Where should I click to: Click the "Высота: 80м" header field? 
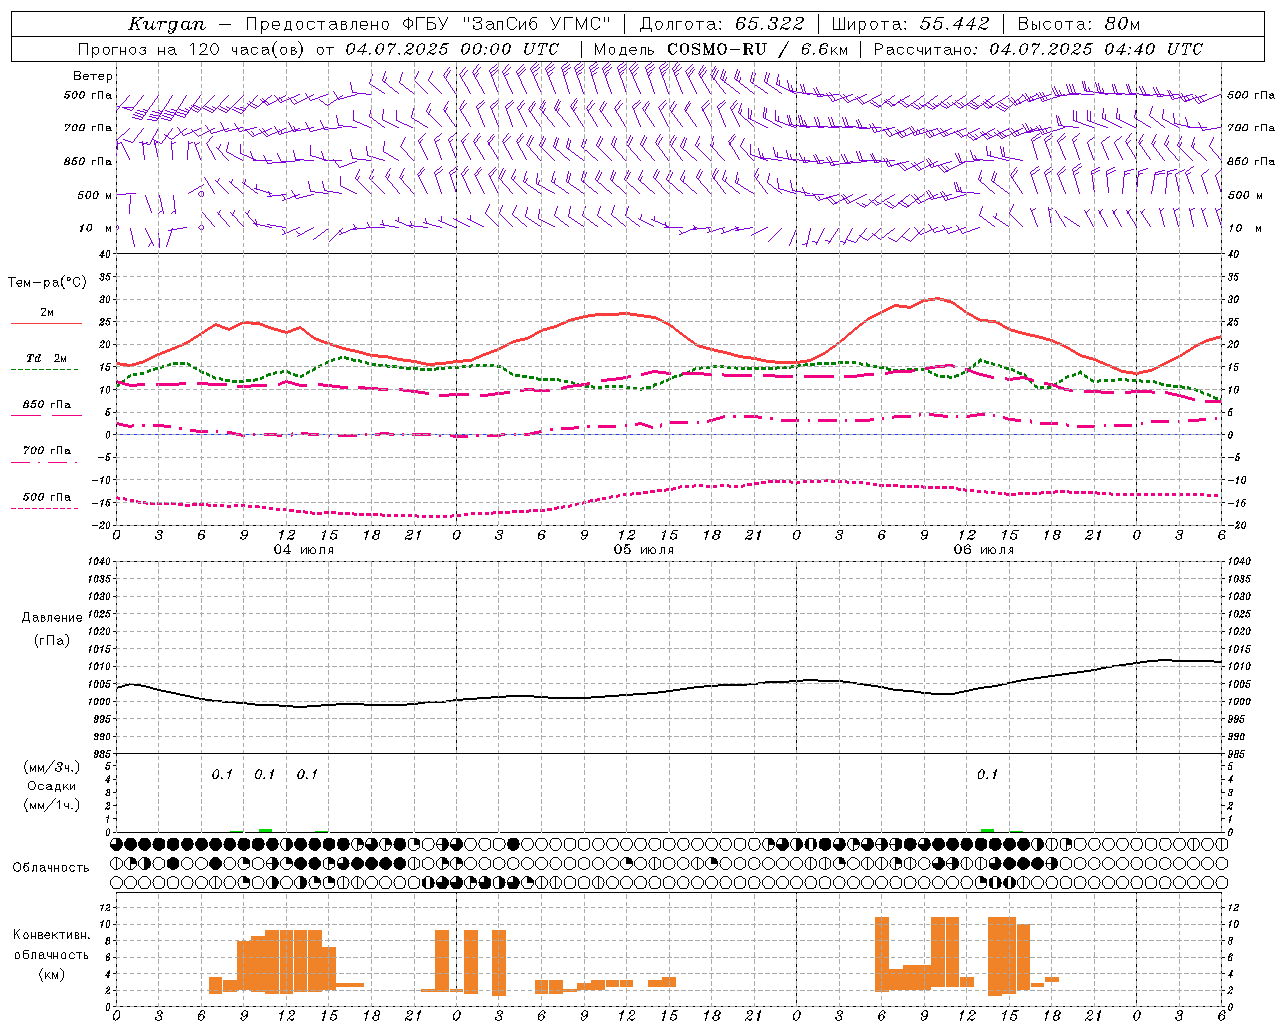1078,24
